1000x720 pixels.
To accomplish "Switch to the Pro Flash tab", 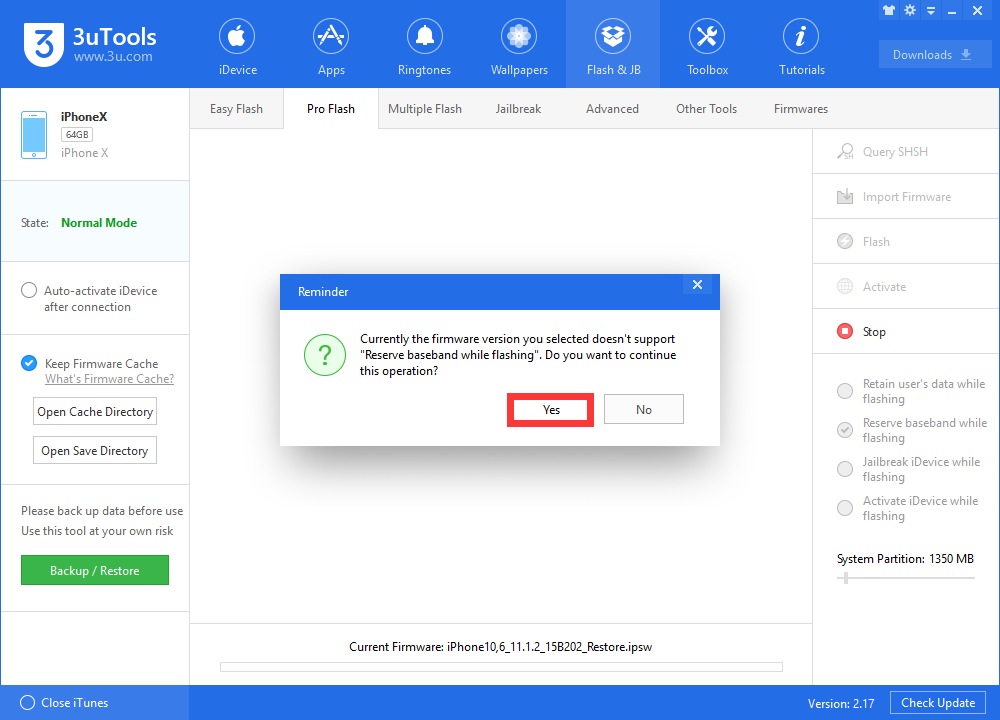I will [x=331, y=108].
